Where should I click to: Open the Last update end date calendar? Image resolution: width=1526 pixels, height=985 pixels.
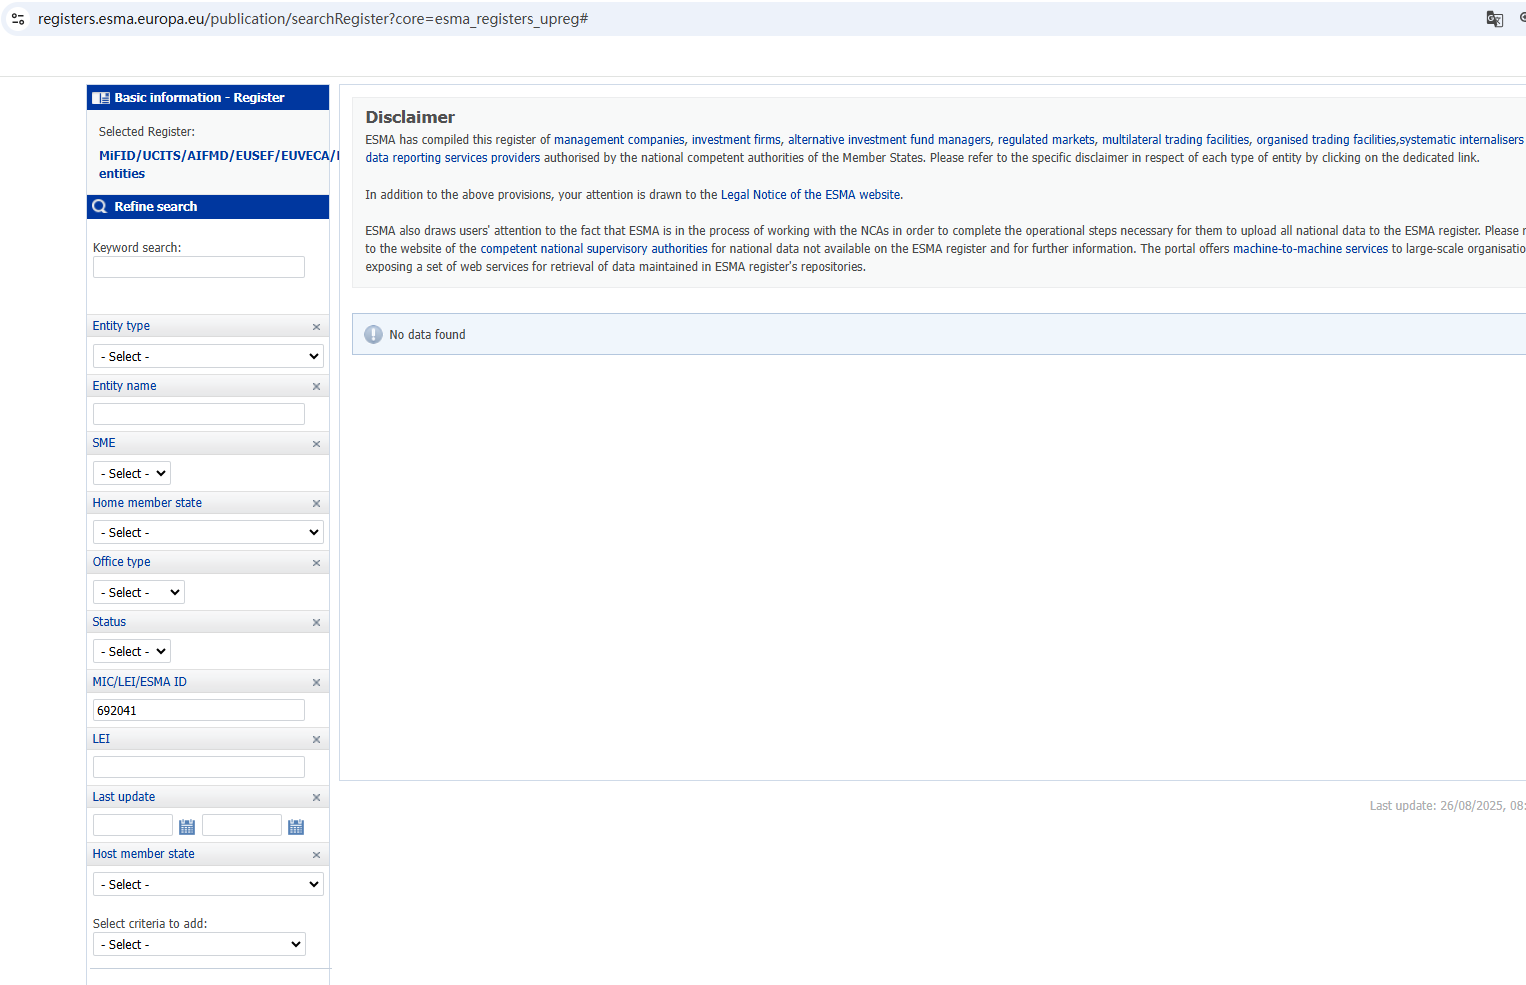296,827
